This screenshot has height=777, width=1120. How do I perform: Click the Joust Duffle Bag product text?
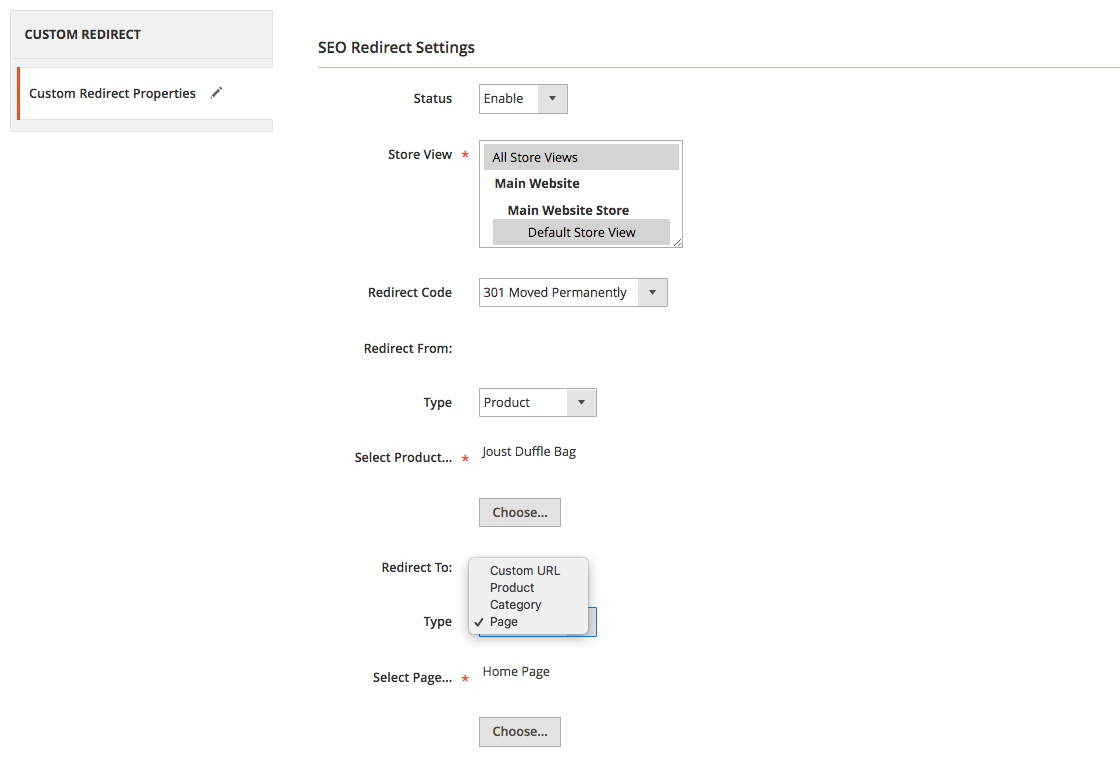529,451
